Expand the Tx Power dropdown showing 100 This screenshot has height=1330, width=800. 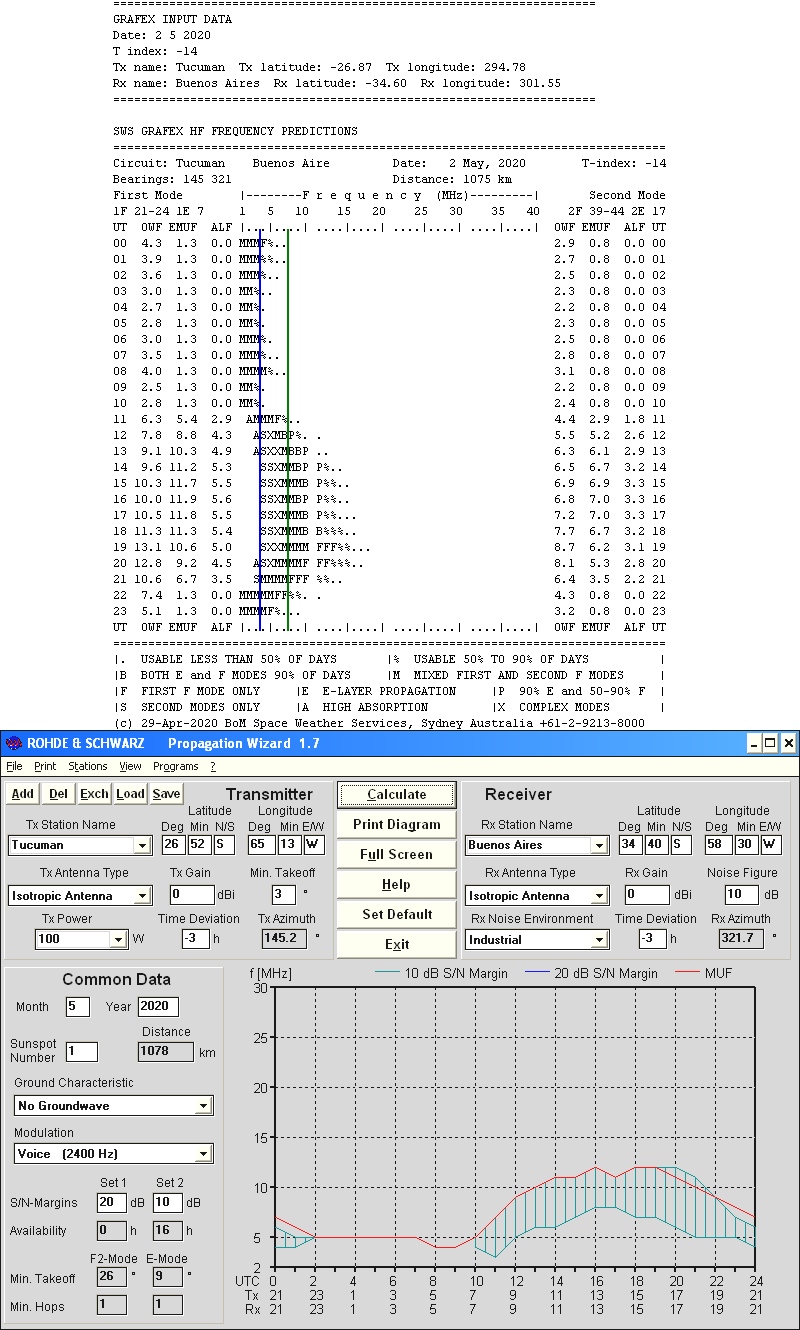click(118, 940)
